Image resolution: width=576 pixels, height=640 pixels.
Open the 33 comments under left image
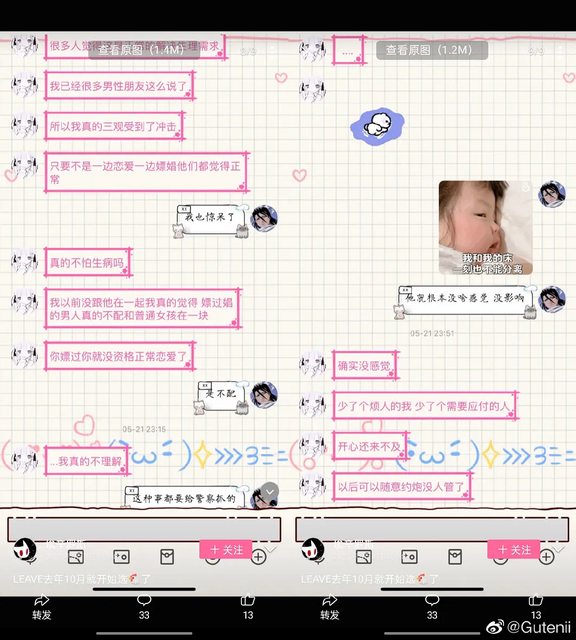[144, 607]
